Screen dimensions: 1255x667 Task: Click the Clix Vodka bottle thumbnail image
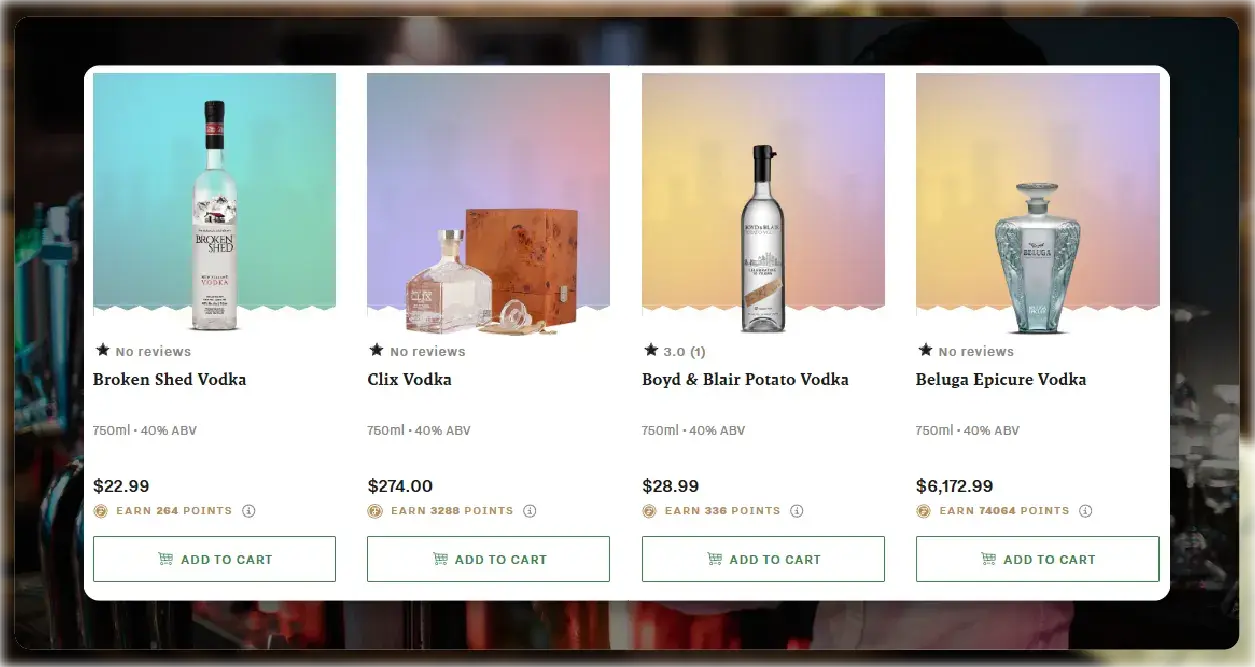click(488, 200)
